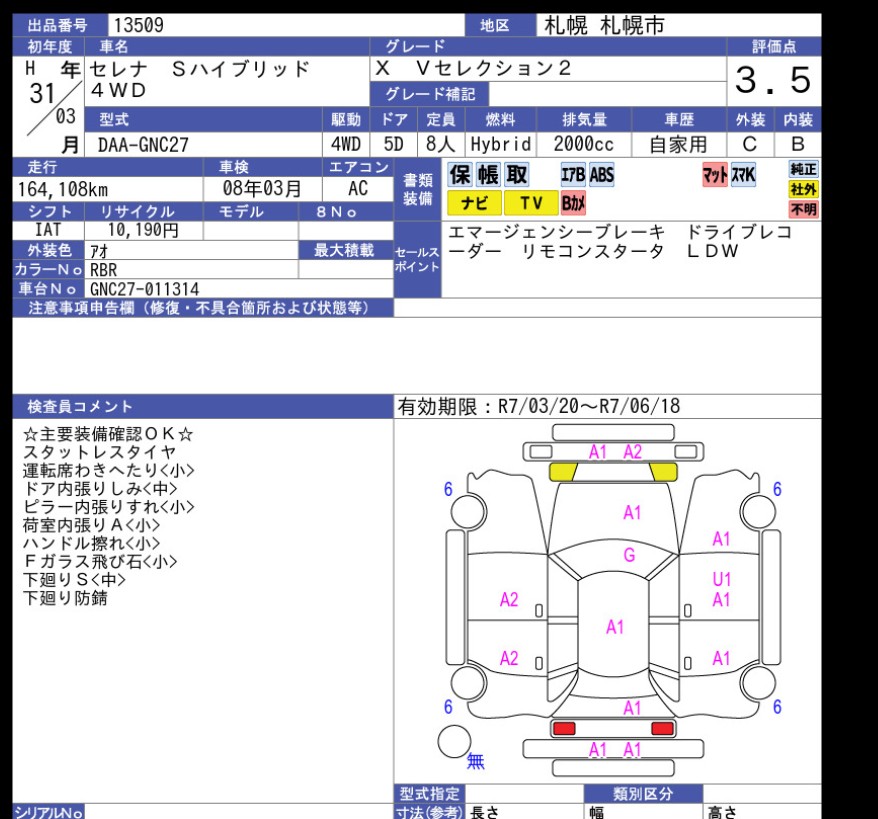This screenshot has height=819, width=878.
Task: Click the セールスポイント label
Action: pyautogui.click(x=417, y=259)
